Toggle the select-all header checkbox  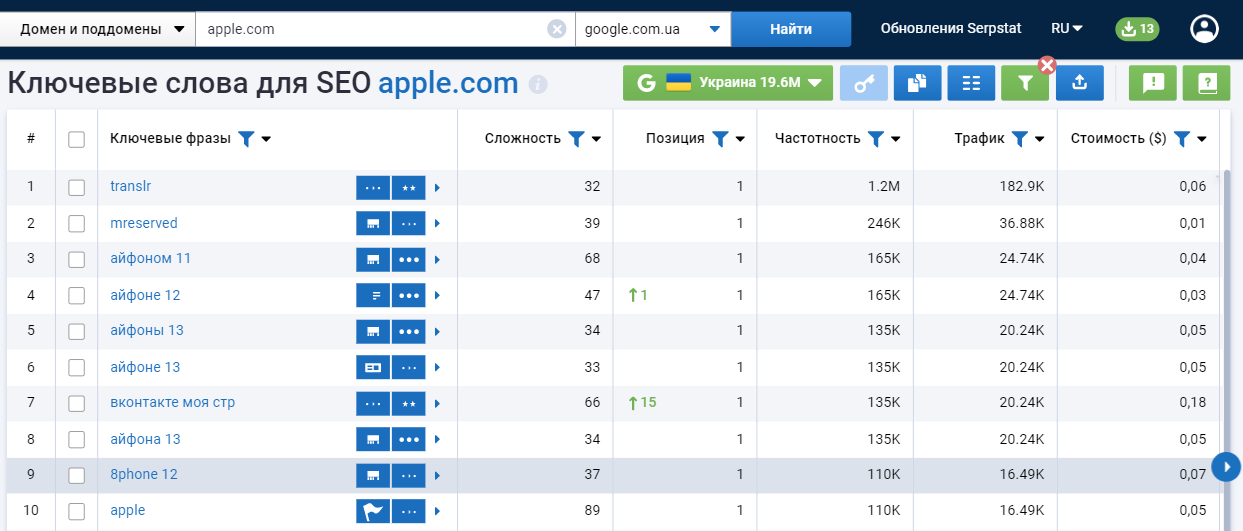click(76, 139)
